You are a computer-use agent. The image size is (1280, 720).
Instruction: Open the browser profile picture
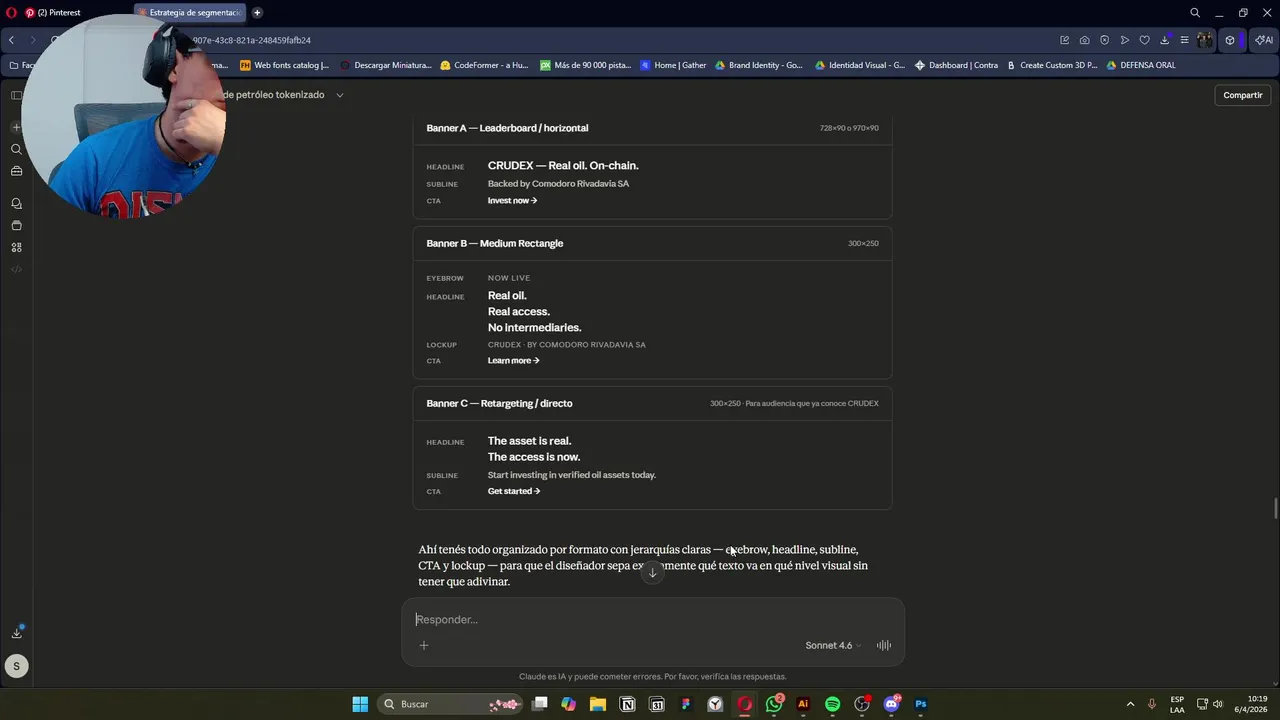coord(1205,40)
